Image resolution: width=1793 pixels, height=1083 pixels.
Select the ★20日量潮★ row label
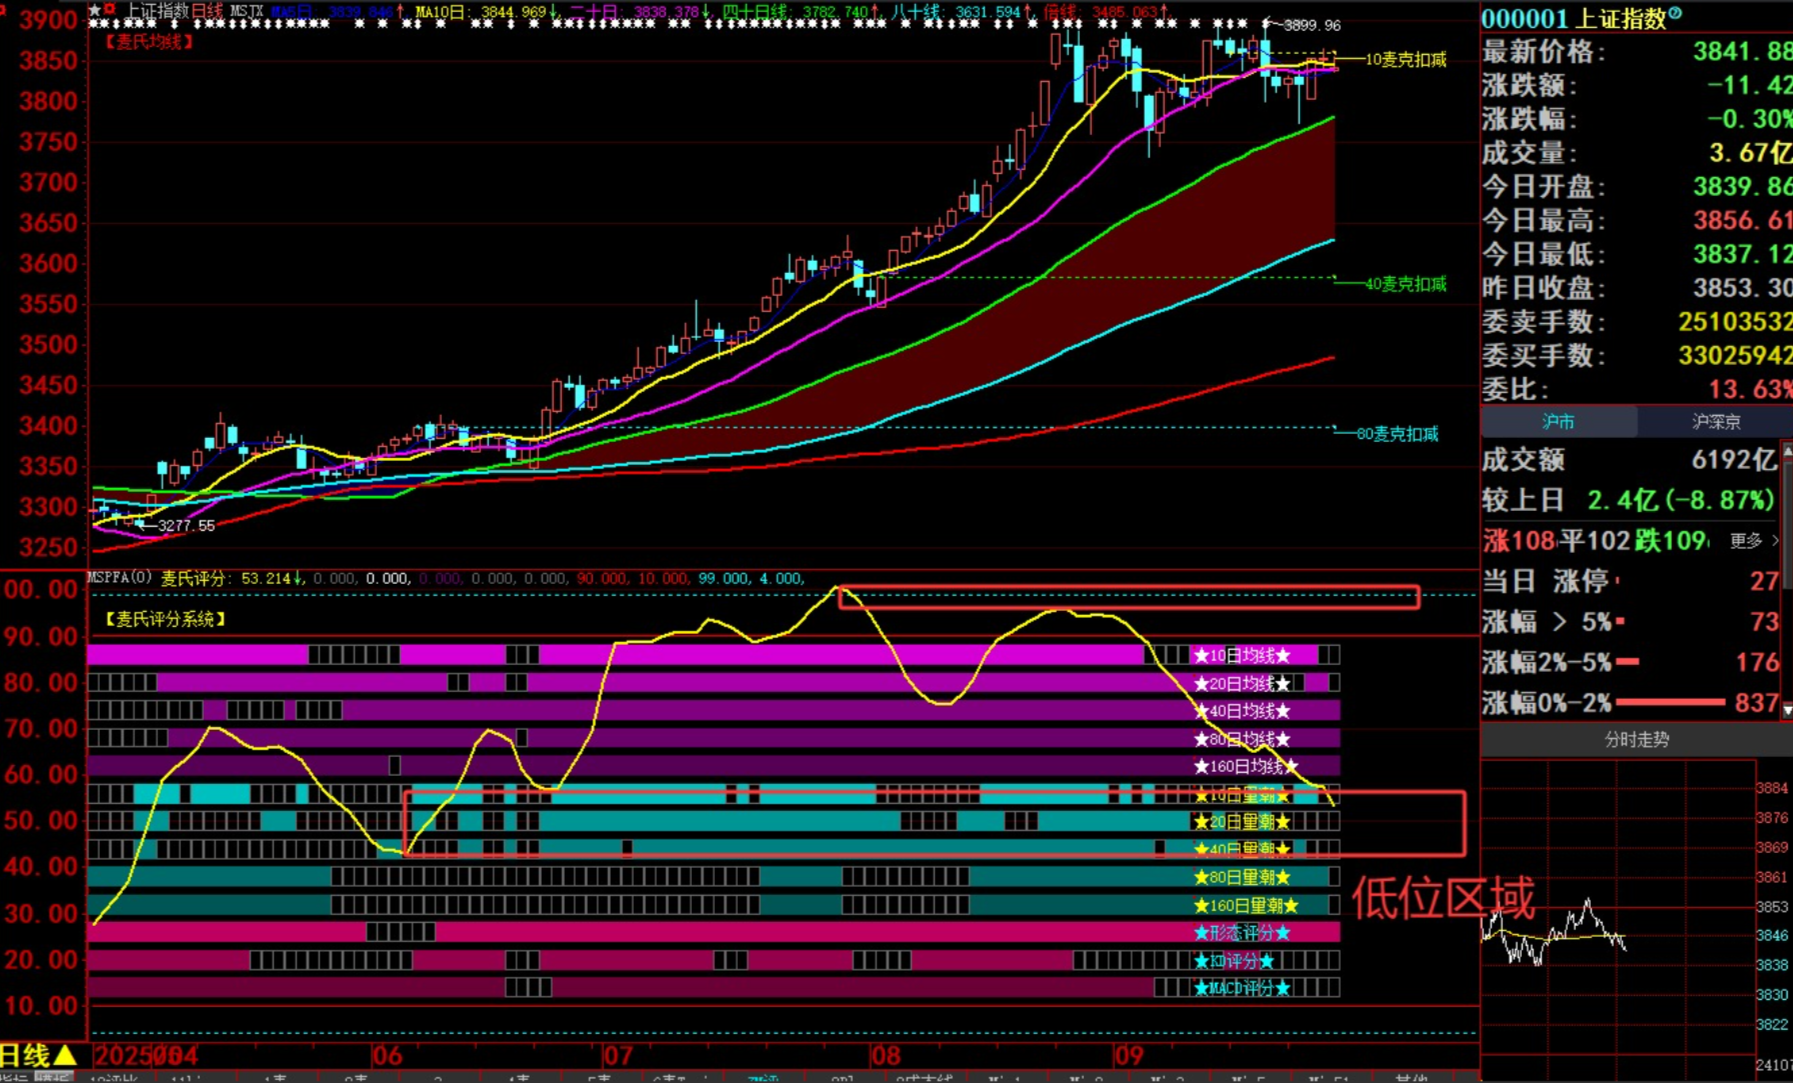tap(1241, 822)
